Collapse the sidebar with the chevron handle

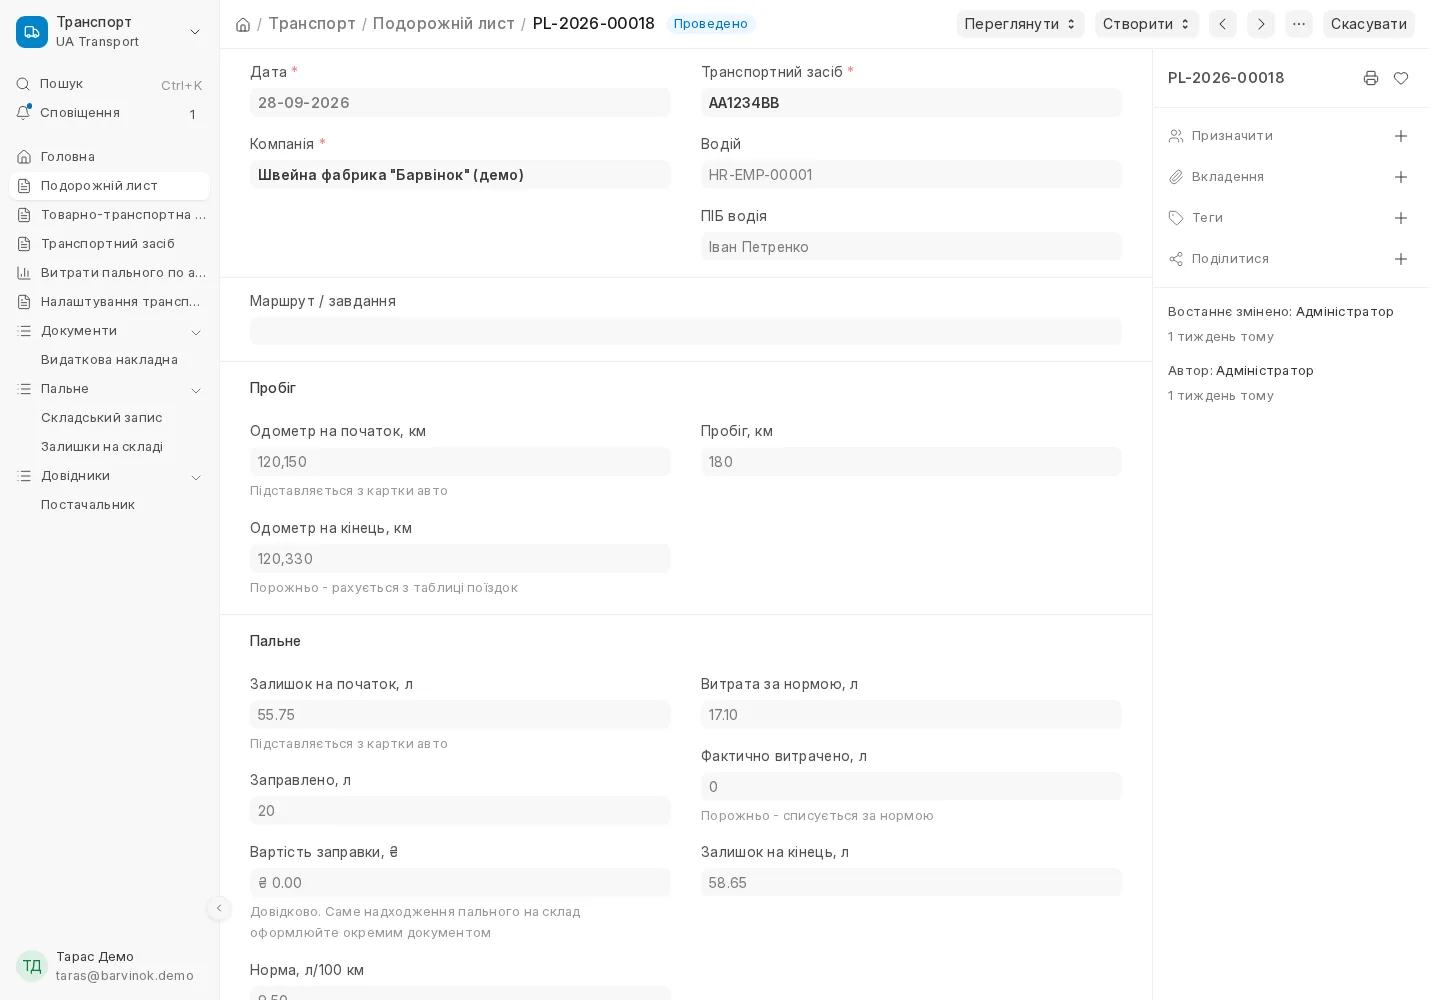(219, 908)
